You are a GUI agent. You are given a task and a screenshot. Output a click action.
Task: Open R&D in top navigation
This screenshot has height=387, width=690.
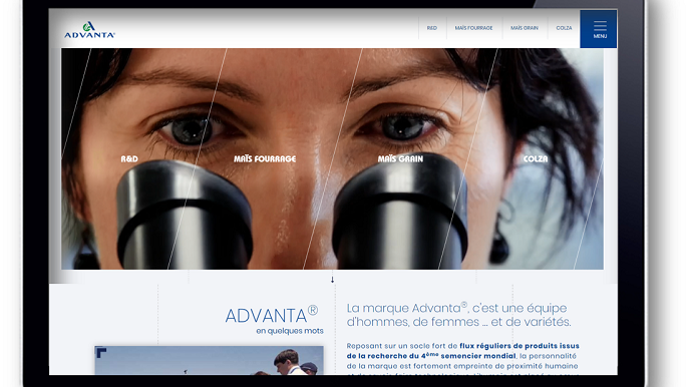[x=432, y=28]
